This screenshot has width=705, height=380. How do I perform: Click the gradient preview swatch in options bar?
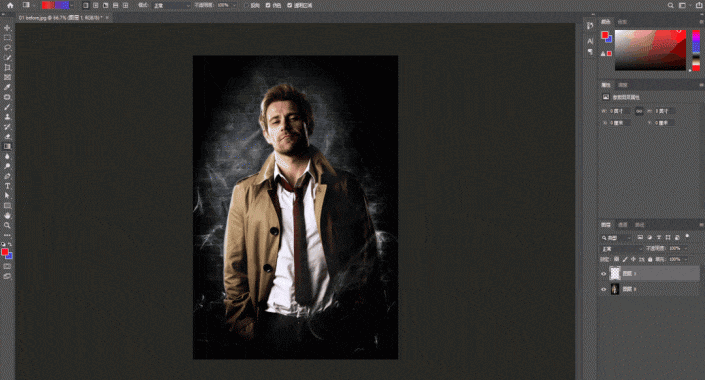(55, 5)
